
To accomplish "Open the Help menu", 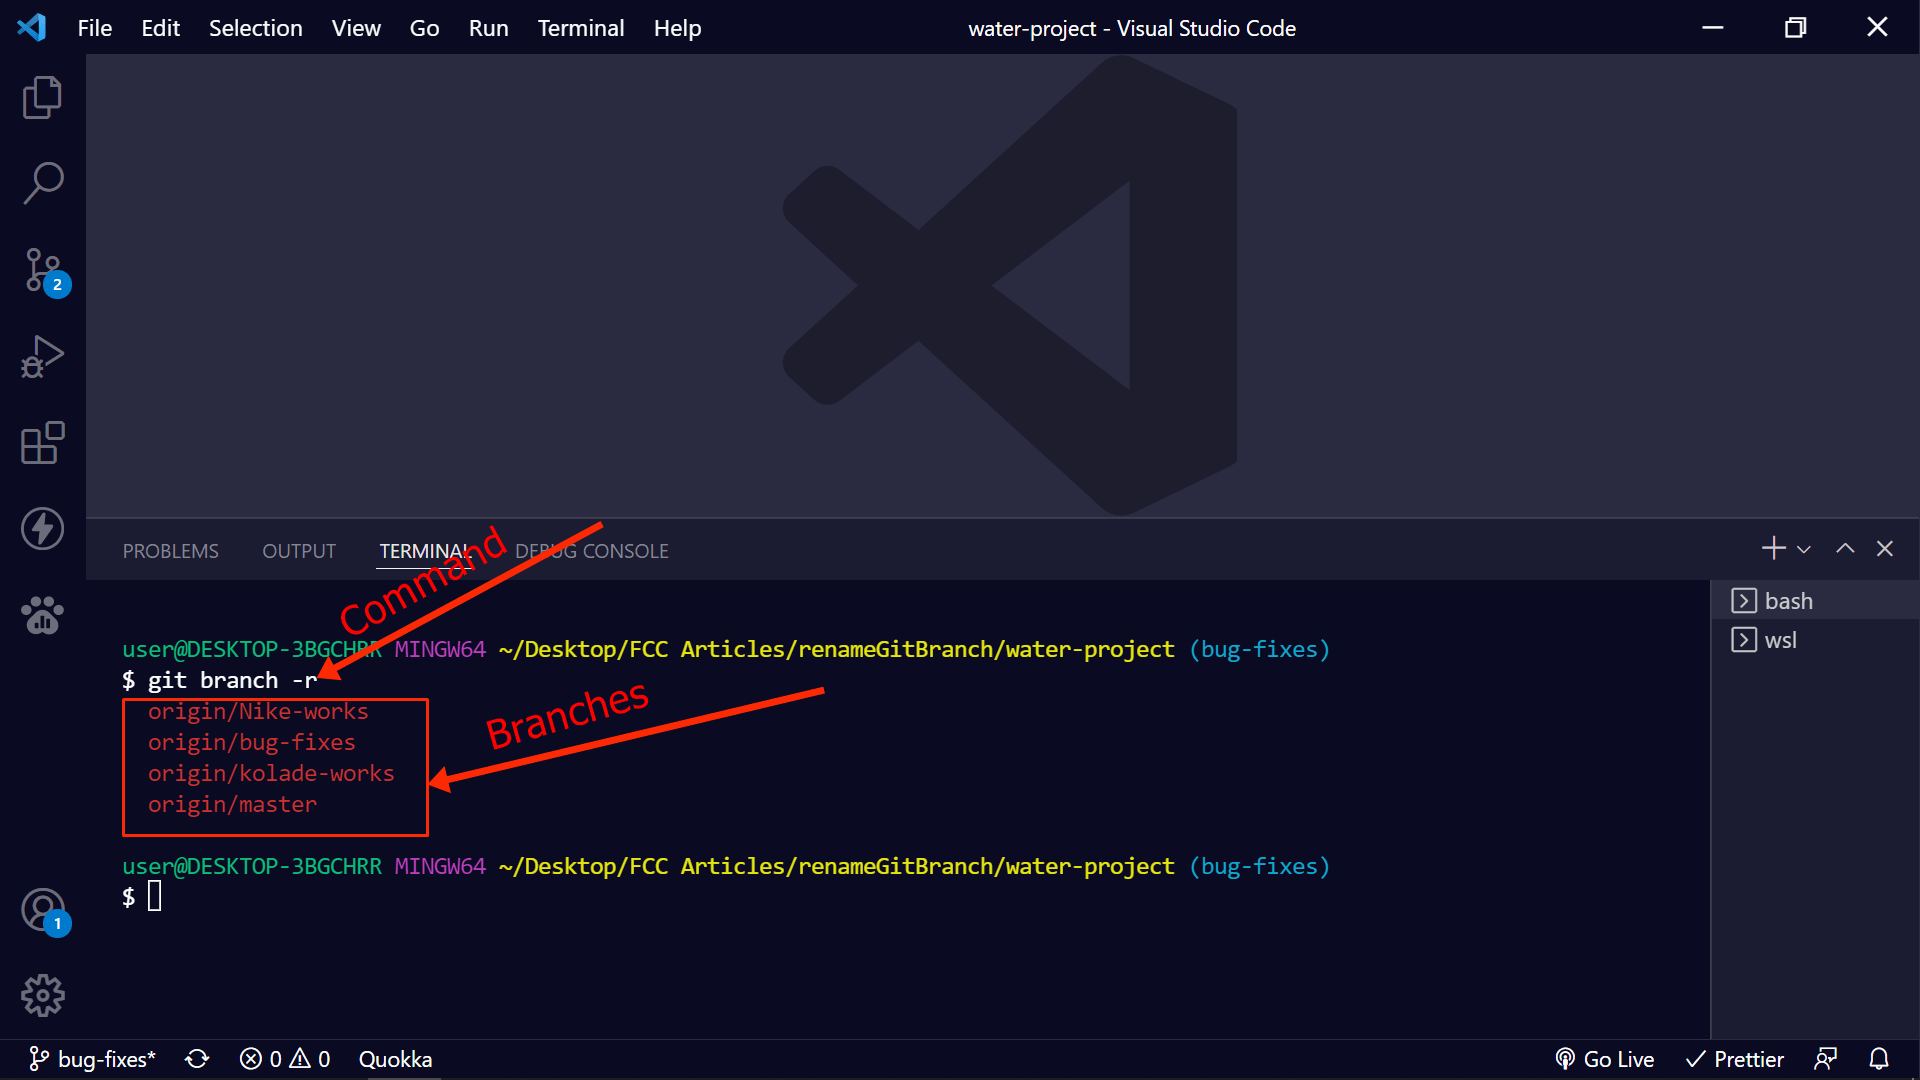I will [x=677, y=28].
